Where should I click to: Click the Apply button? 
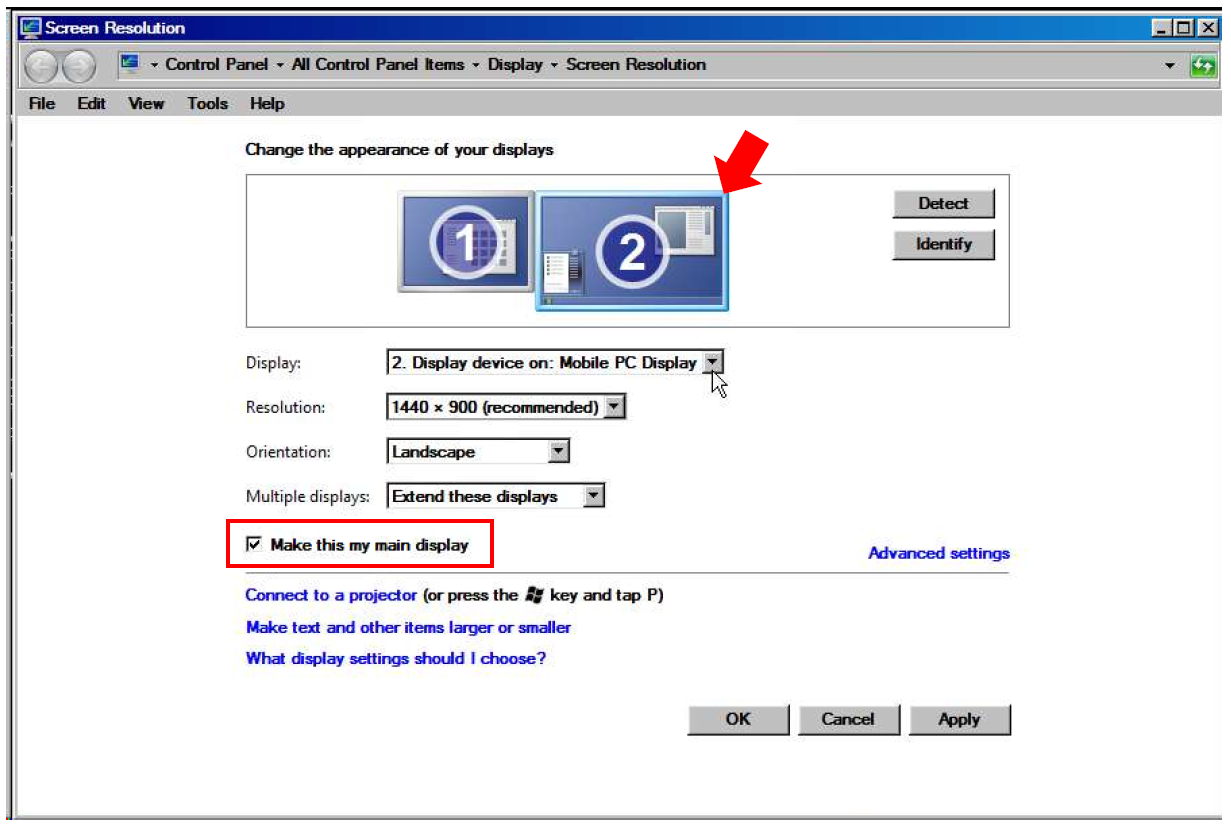pyautogui.click(x=958, y=720)
